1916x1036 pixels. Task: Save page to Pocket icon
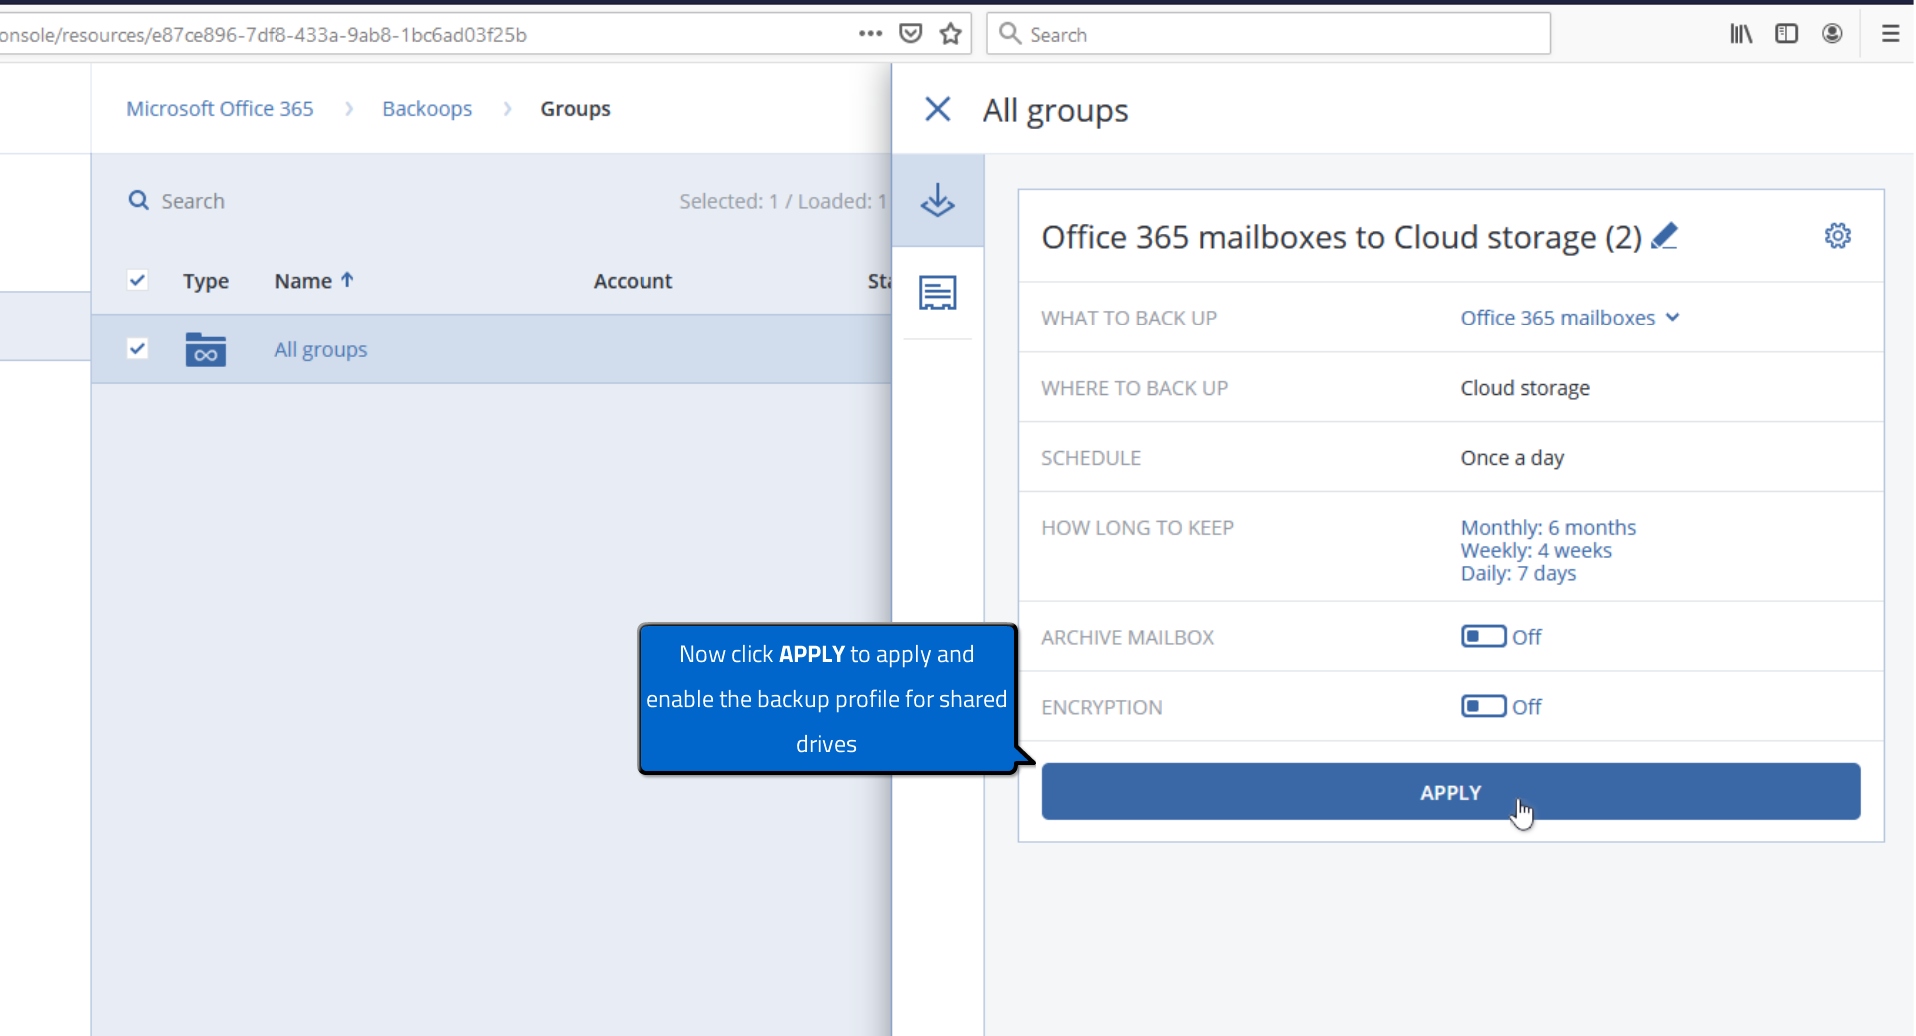tap(910, 34)
